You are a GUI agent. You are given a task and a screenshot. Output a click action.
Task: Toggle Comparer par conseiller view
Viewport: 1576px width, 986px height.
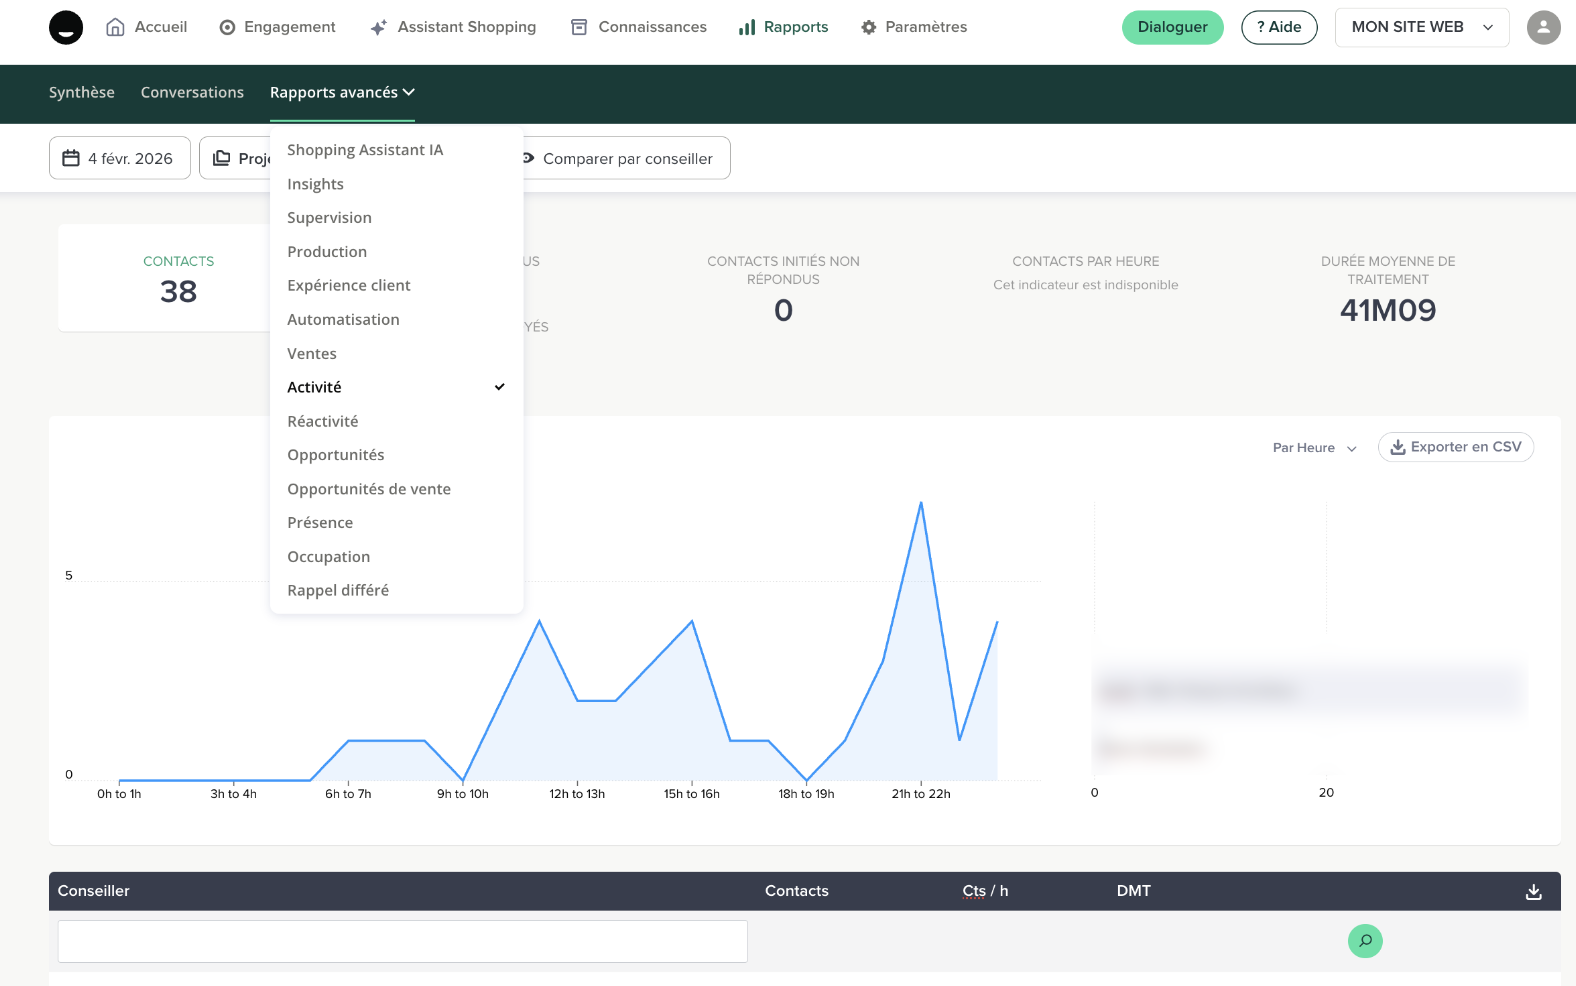coord(626,159)
